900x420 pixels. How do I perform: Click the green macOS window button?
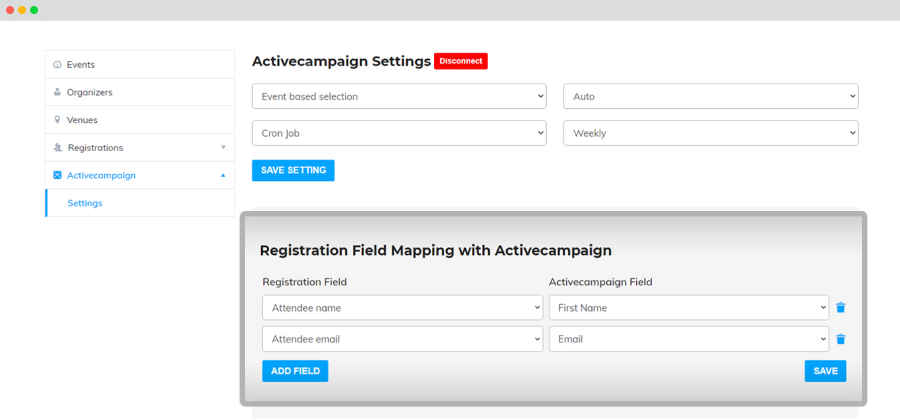tap(34, 10)
